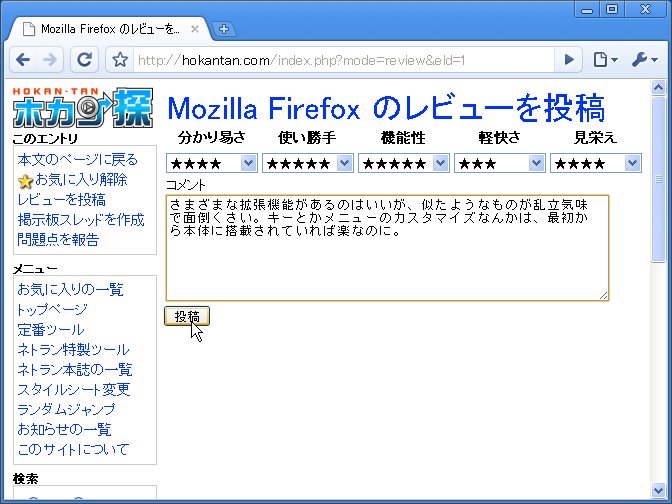Open the 軽快さ rating dropdown
Viewport: 672px width, 504px height.
coord(500,163)
